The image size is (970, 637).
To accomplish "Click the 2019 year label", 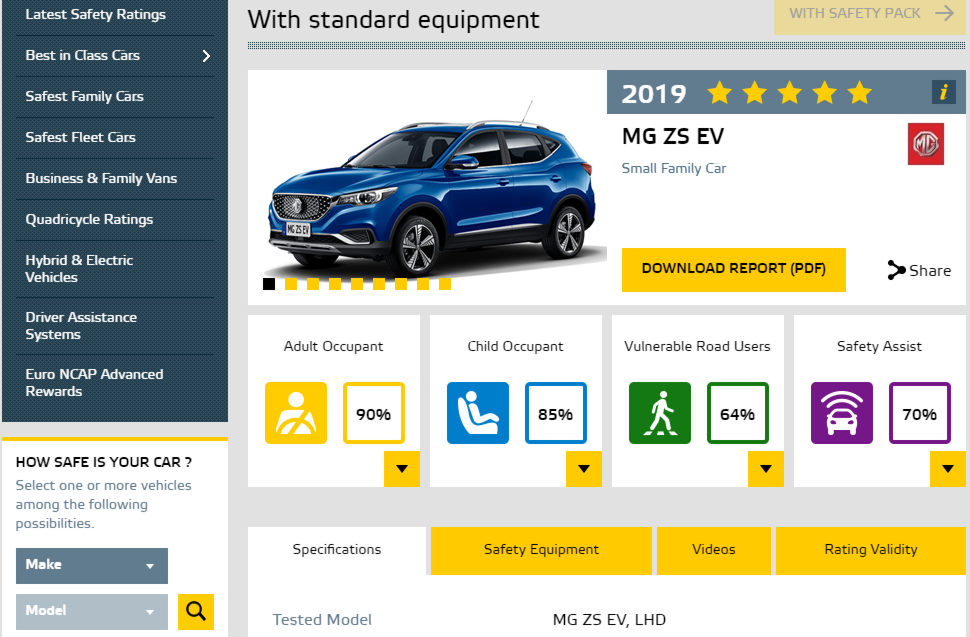I will (x=654, y=93).
